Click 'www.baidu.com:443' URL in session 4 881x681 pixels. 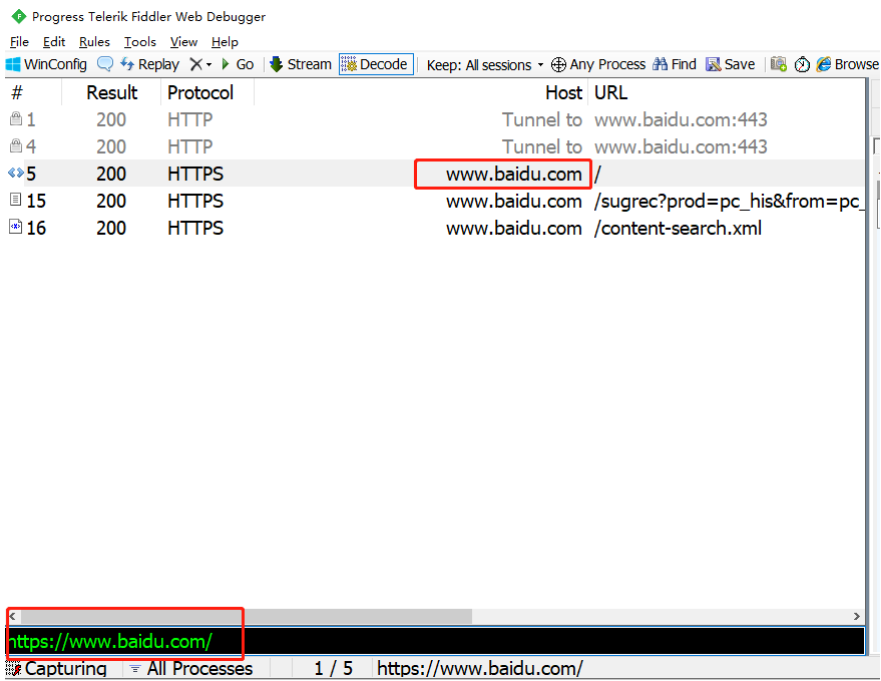tap(680, 147)
